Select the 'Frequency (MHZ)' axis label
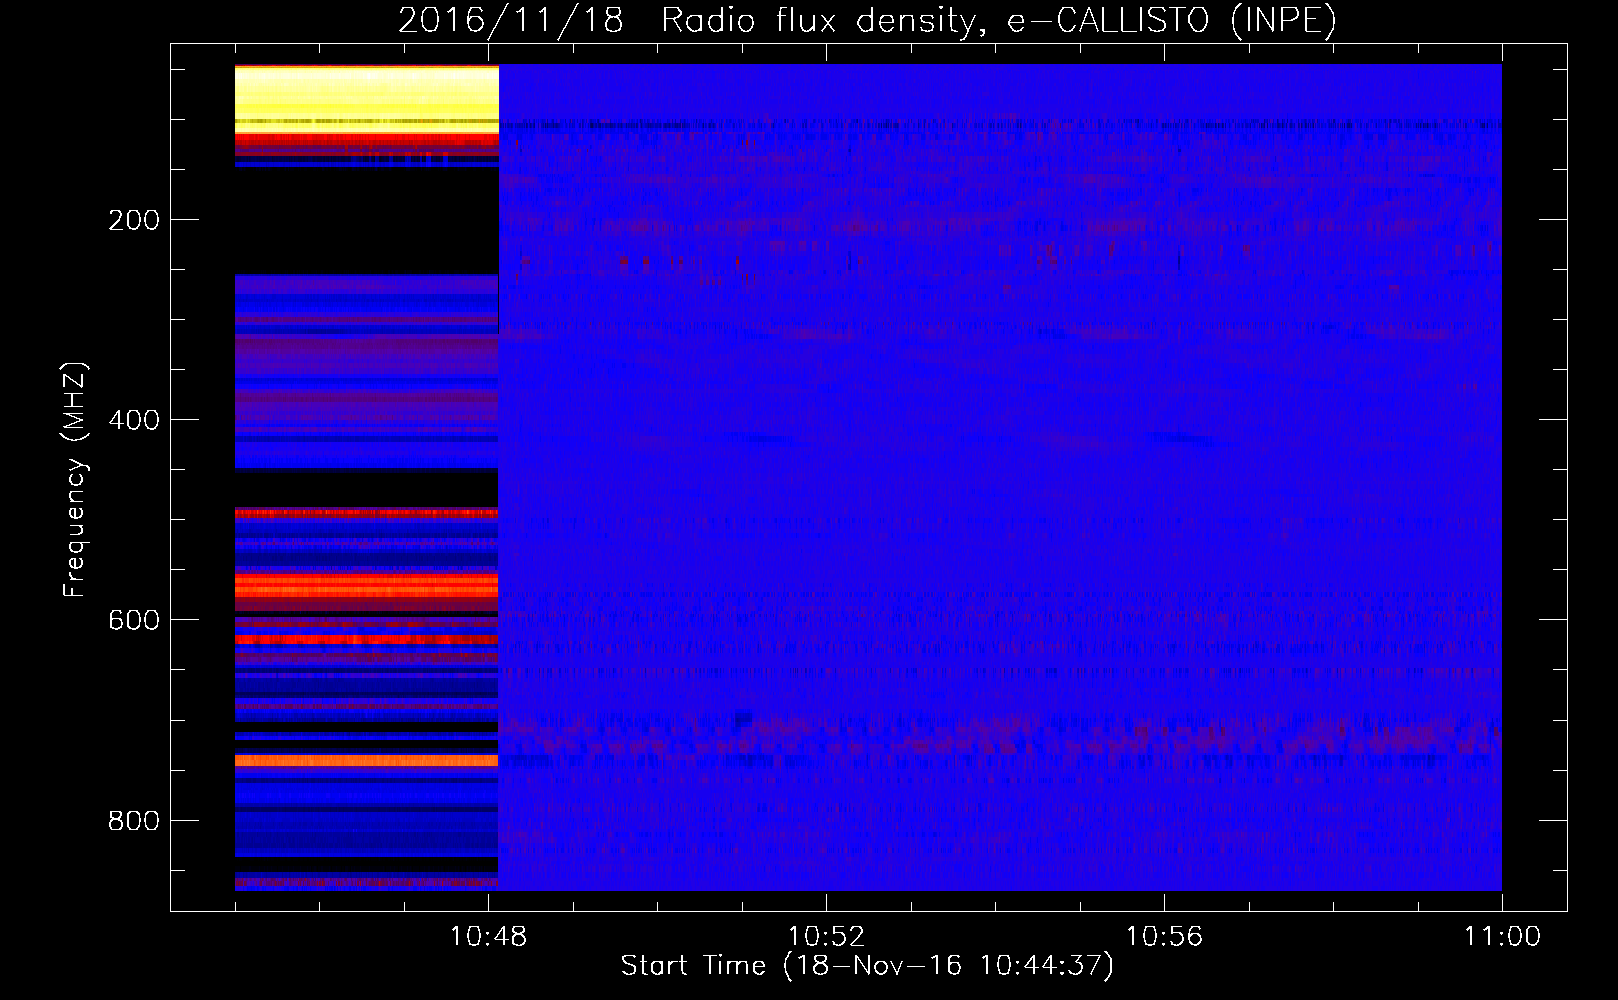1618x1000 pixels. click(x=74, y=480)
